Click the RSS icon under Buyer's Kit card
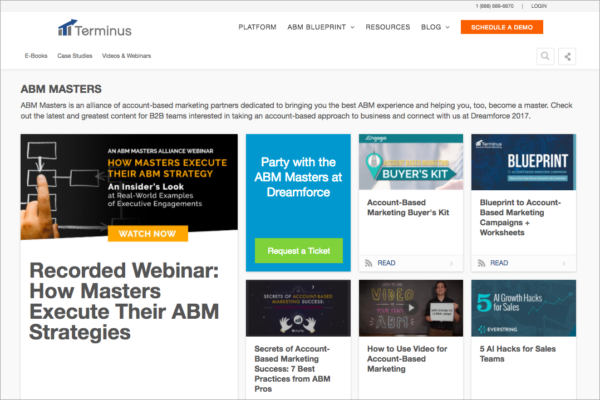The height and width of the screenshot is (400, 600). click(x=368, y=263)
